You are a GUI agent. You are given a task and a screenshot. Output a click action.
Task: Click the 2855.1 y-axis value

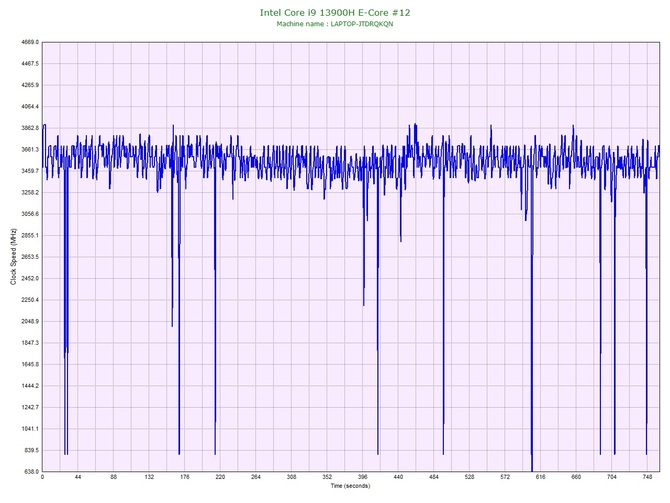pyautogui.click(x=30, y=235)
